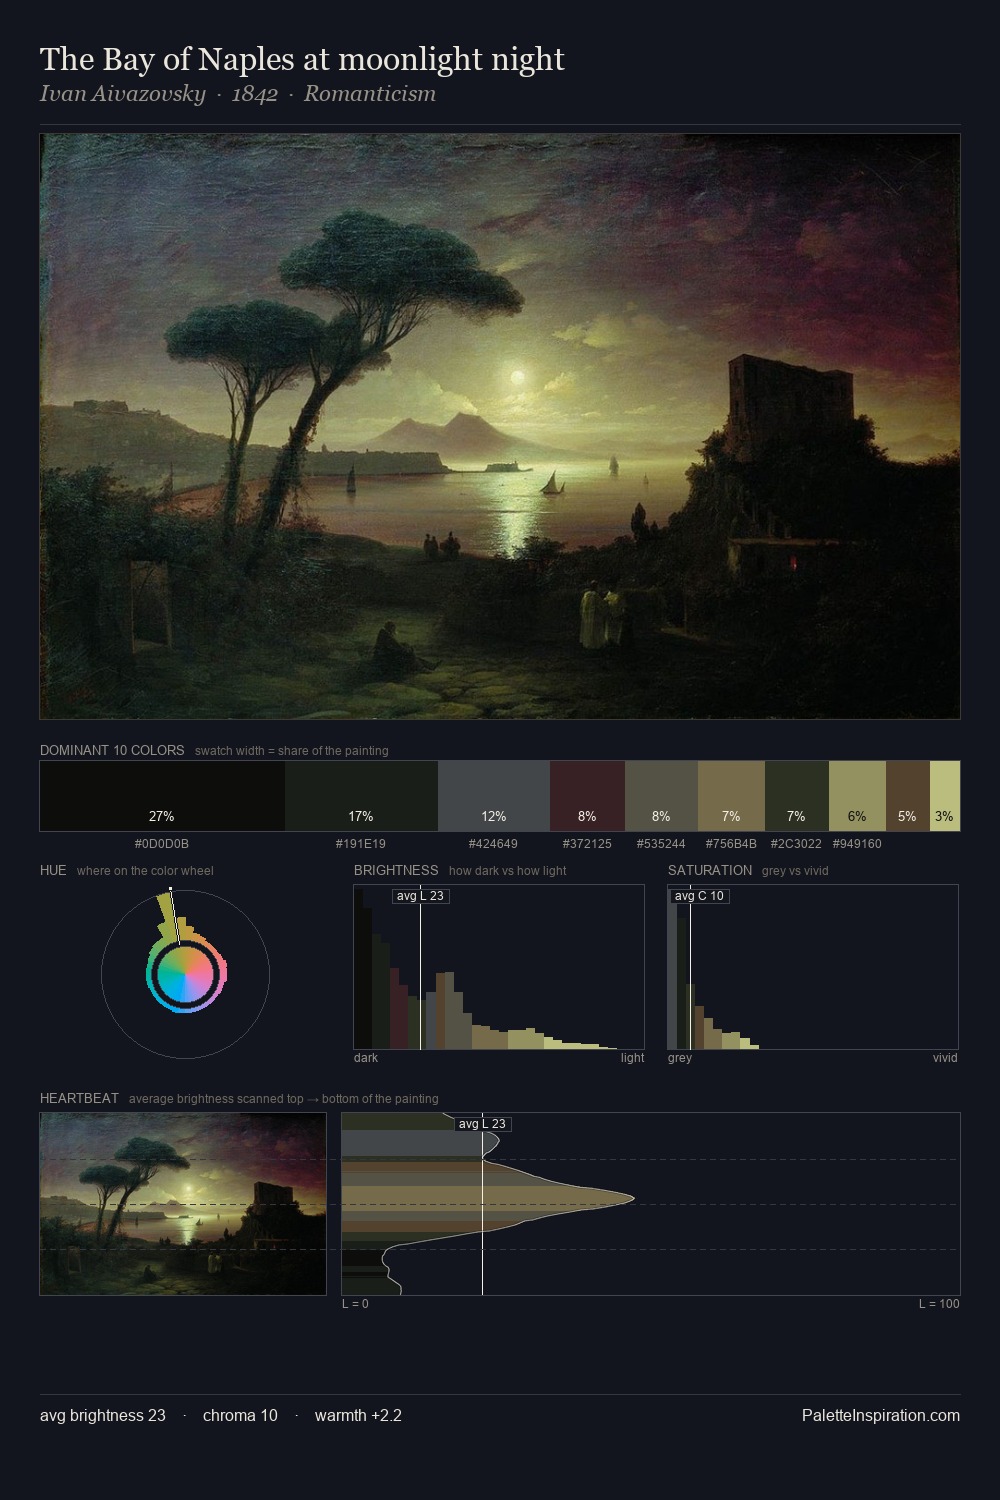Pick the #2C3022 dark green swatch
Viewport: 1000px width, 1500px height.
pos(796,796)
